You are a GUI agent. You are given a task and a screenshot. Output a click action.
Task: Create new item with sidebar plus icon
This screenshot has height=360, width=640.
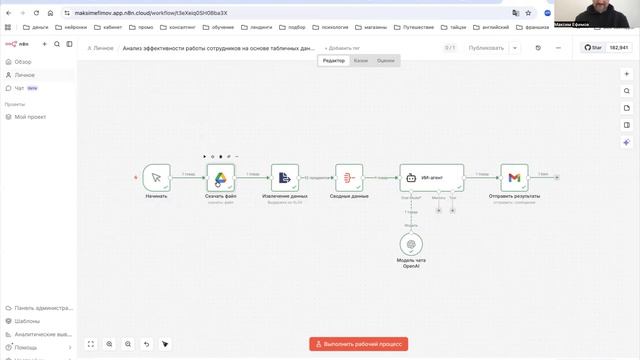coord(44,44)
